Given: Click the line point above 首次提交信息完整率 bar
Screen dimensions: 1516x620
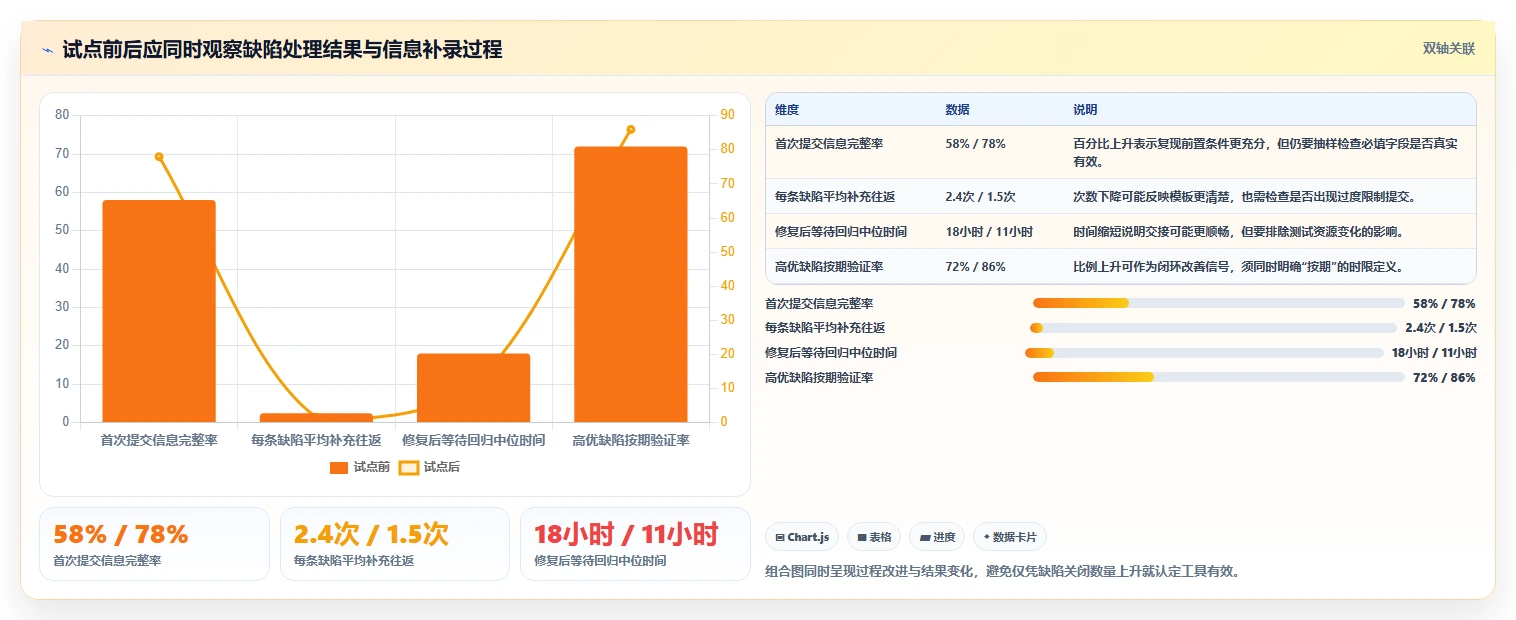Looking at the screenshot, I should point(159,156).
